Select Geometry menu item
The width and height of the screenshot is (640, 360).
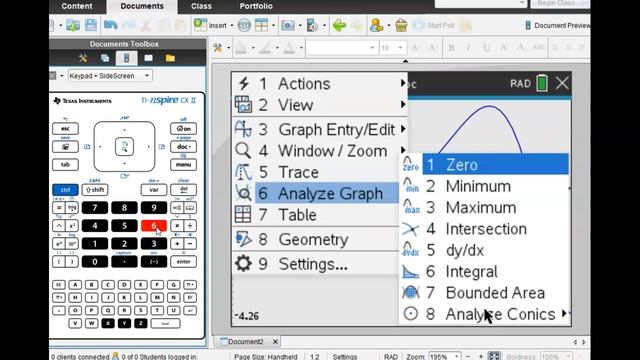315,240
